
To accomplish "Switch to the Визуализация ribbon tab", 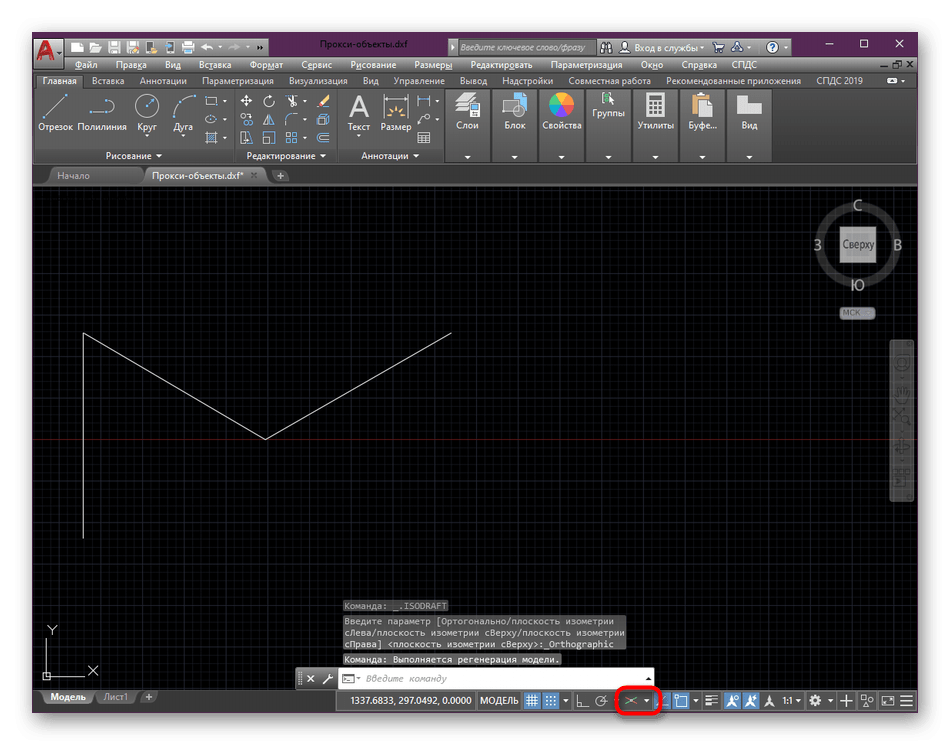I will pos(318,81).
